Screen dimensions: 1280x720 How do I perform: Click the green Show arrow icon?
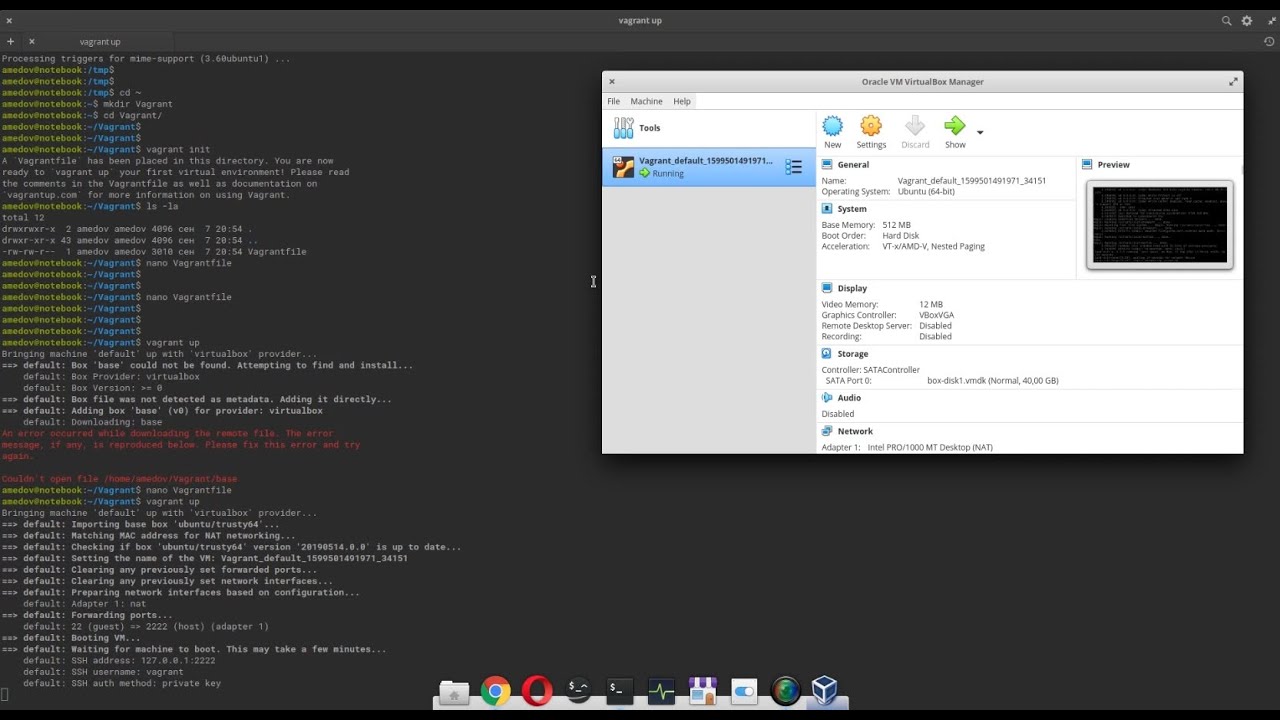[x=955, y=126]
